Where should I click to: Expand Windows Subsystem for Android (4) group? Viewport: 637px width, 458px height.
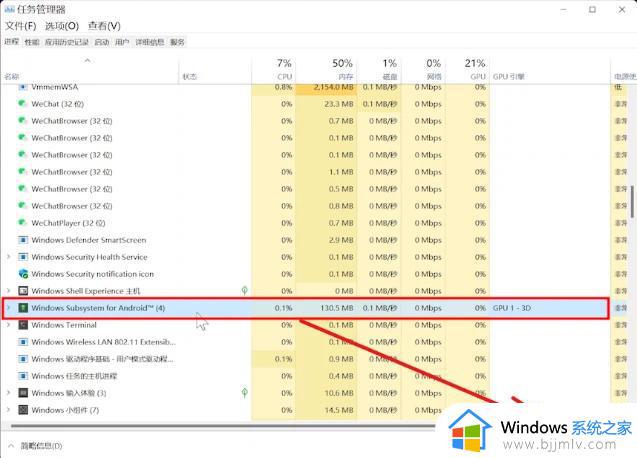pyautogui.click(x=8, y=308)
